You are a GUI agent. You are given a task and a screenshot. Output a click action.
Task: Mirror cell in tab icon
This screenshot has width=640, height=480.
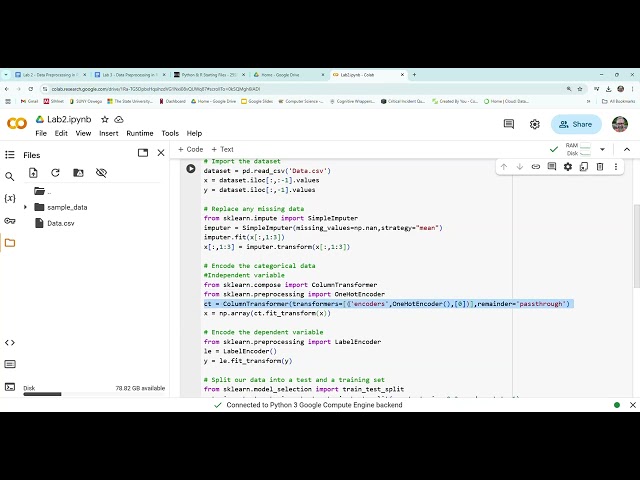click(x=584, y=167)
